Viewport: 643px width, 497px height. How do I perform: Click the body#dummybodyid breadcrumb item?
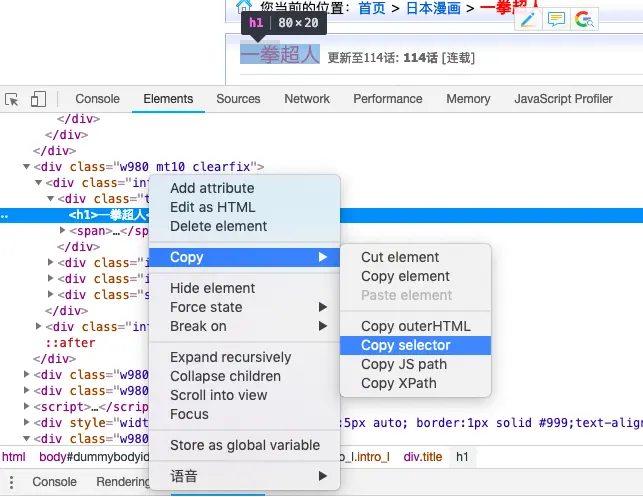[94, 457]
